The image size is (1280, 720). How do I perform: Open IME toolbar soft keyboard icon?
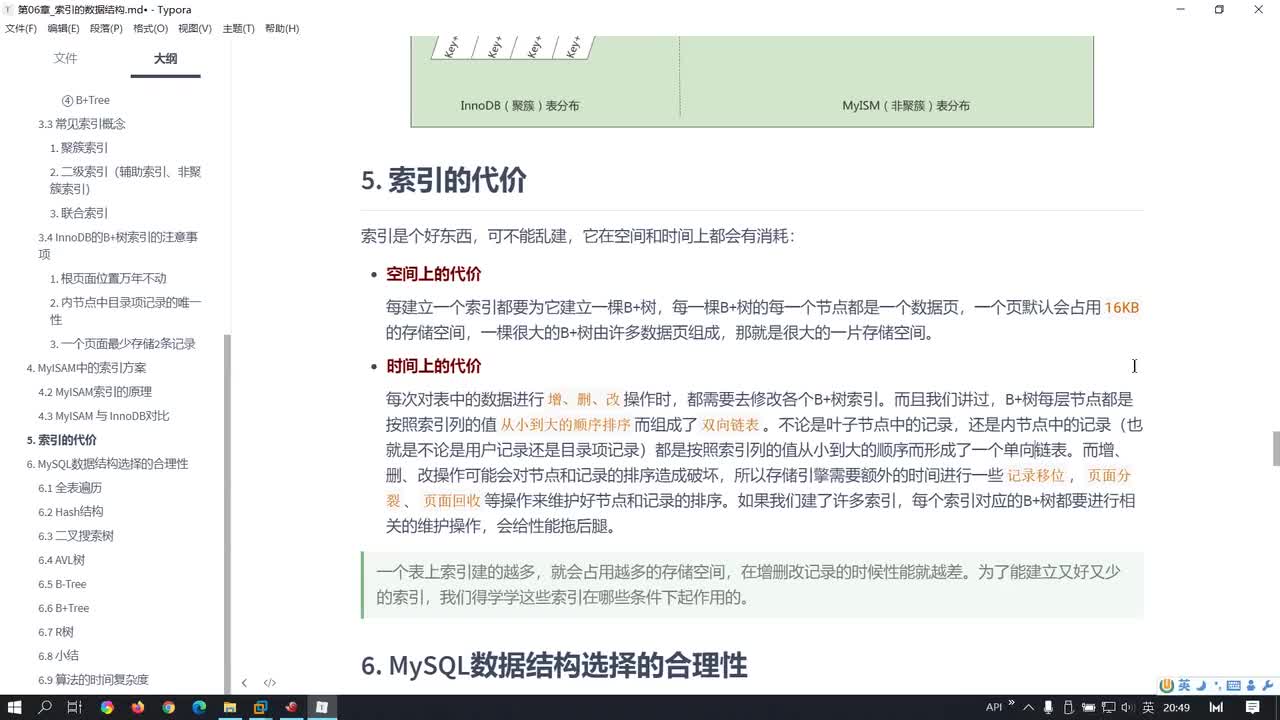click(1234, 685)
